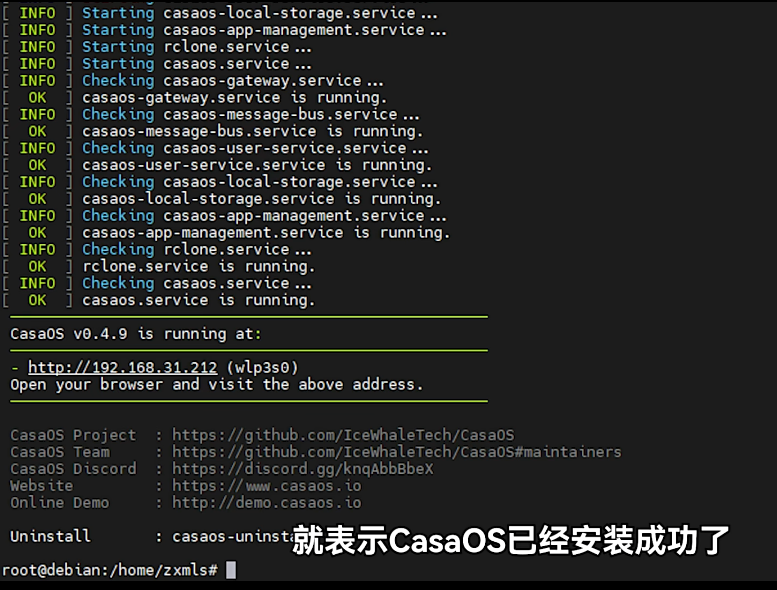777x590 pixels.
Task: Click the OK tag before casaos.service is running
Action: (x=37, y=300)
